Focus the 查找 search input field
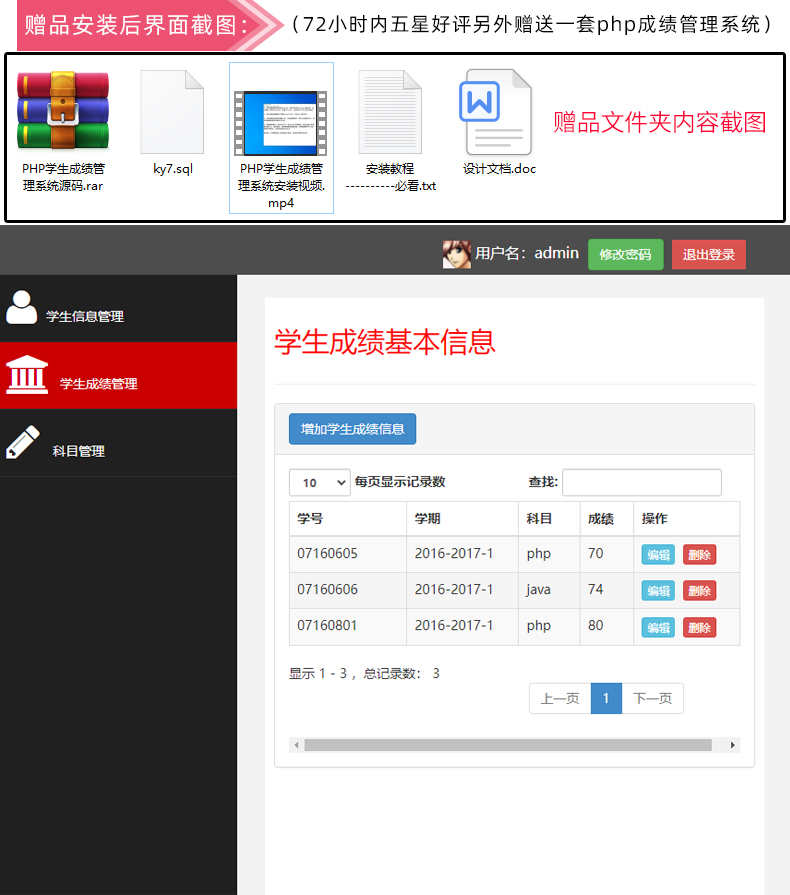 point(642,482)
